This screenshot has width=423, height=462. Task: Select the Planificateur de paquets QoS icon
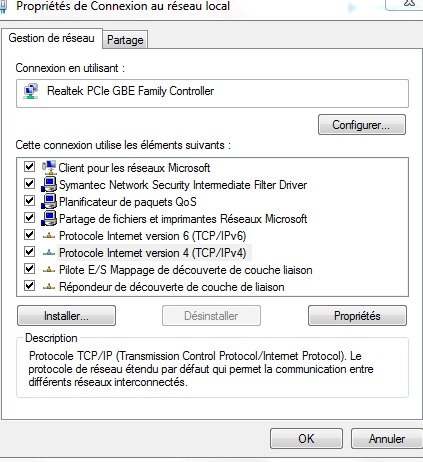click(x=49, y=201)
